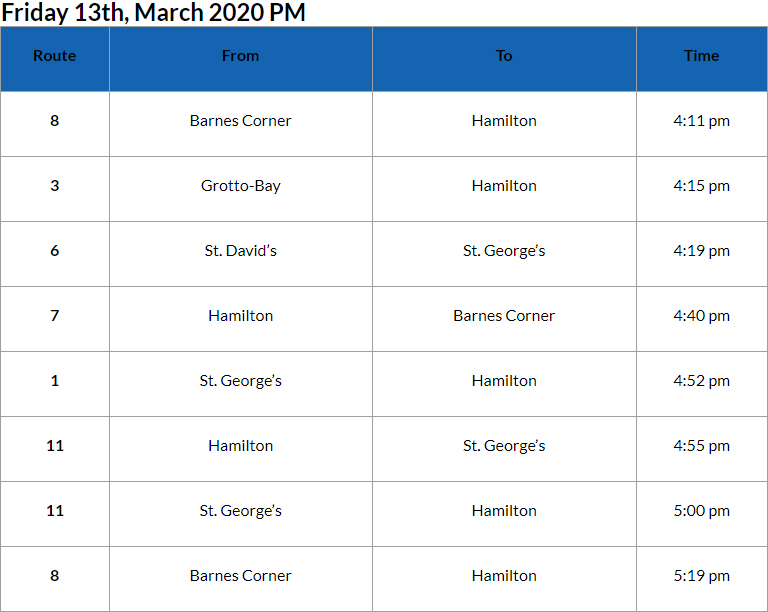Select the Grotto-Bay origin cell

240,186
